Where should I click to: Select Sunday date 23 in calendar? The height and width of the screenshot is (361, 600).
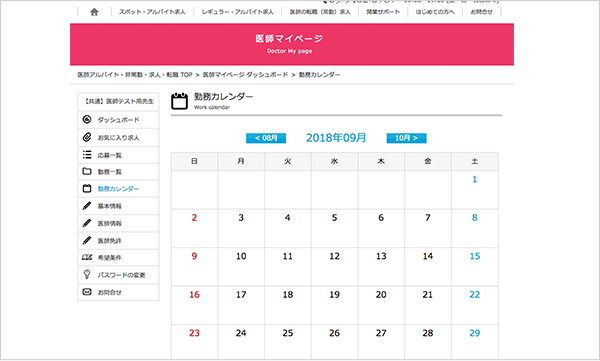coord(194,333)
